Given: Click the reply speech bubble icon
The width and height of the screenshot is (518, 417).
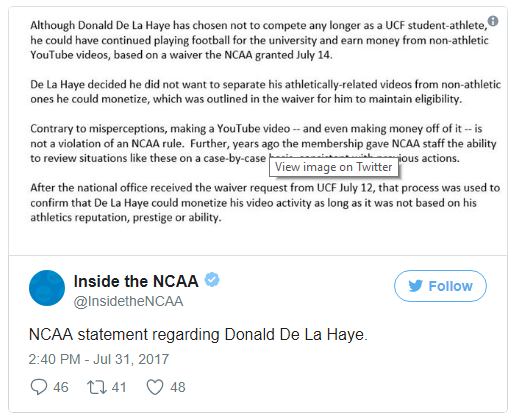Looking at the screenshot, I should click(x=39, y=387).
